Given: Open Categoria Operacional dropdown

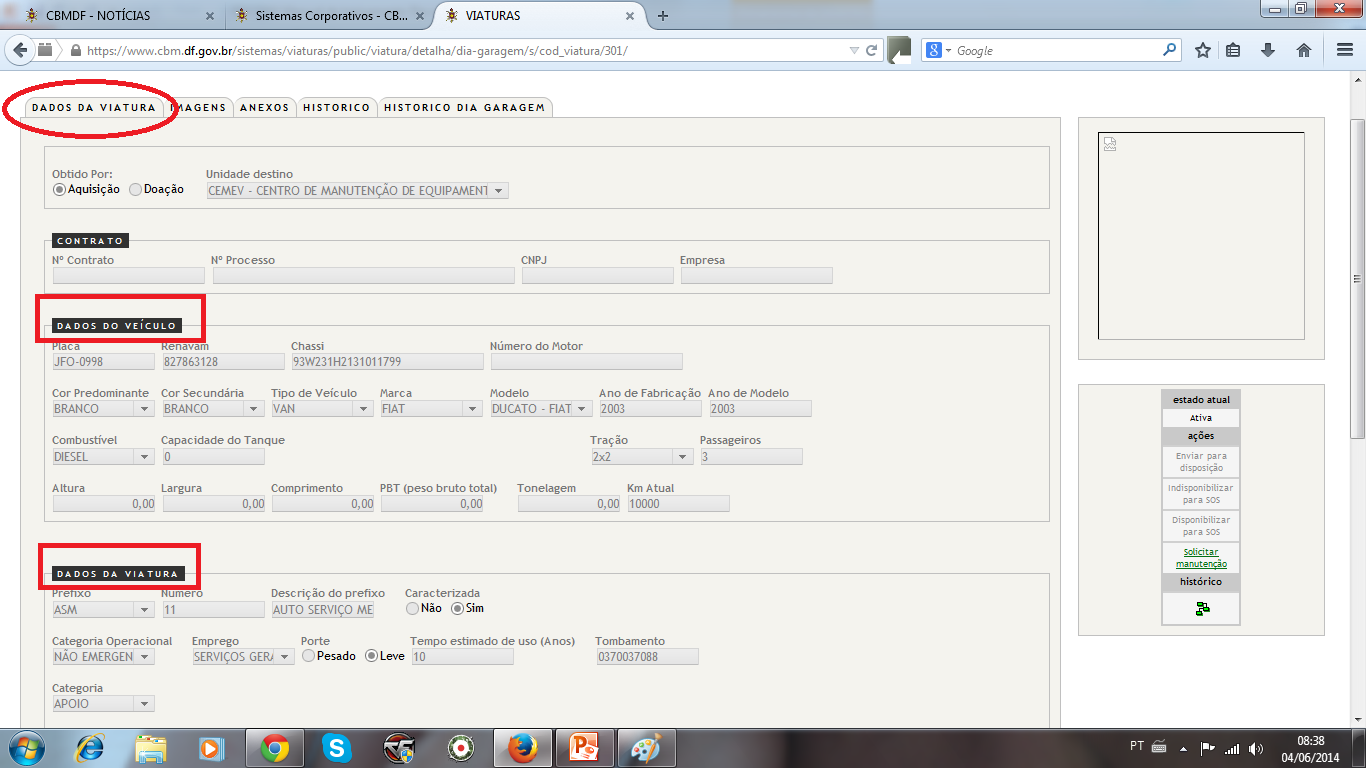Looking at the screenshot, I should pos(103,657).
